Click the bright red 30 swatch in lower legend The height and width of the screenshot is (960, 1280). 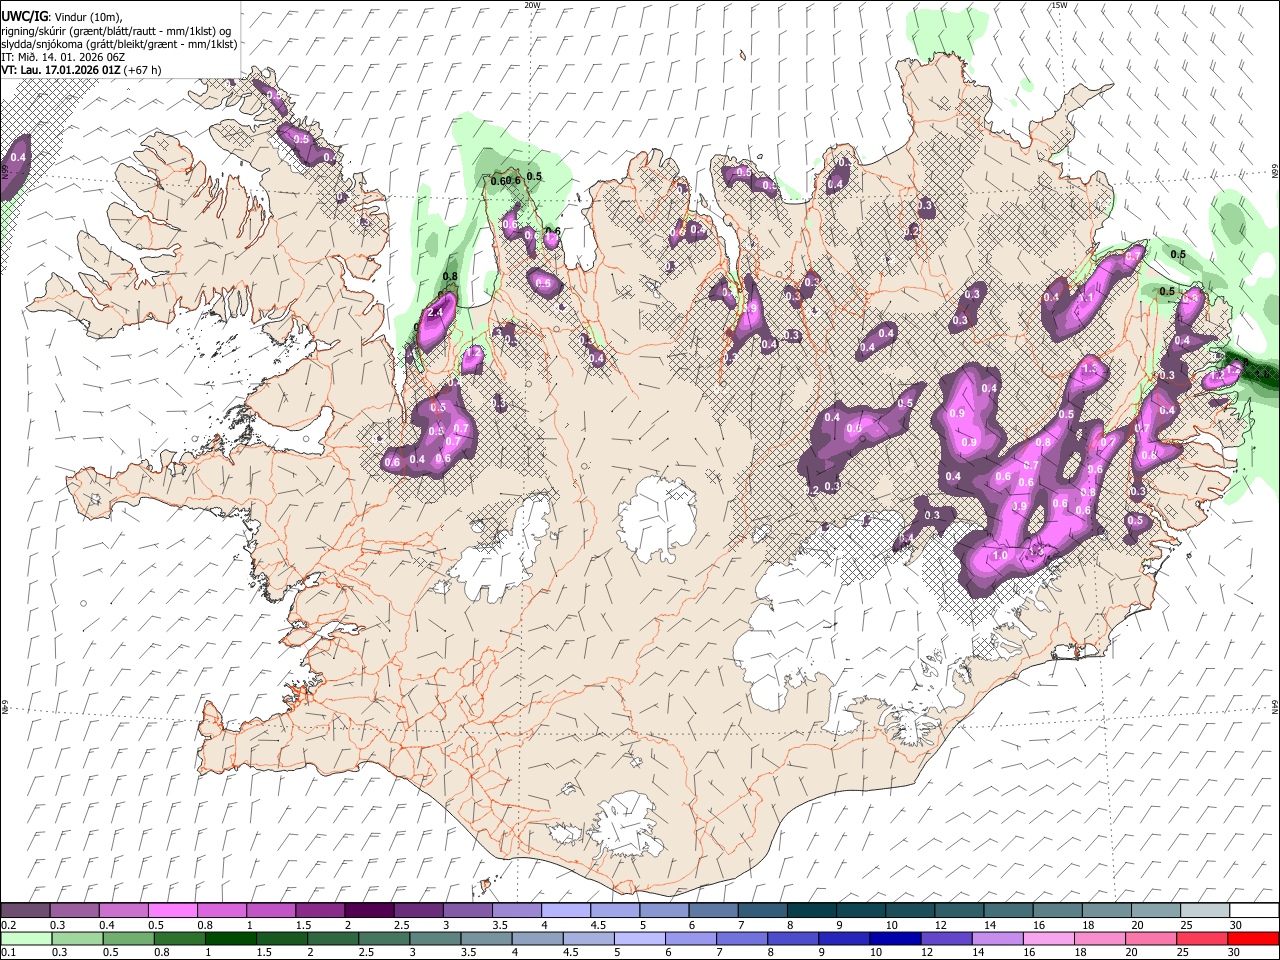pos(1252,939)
